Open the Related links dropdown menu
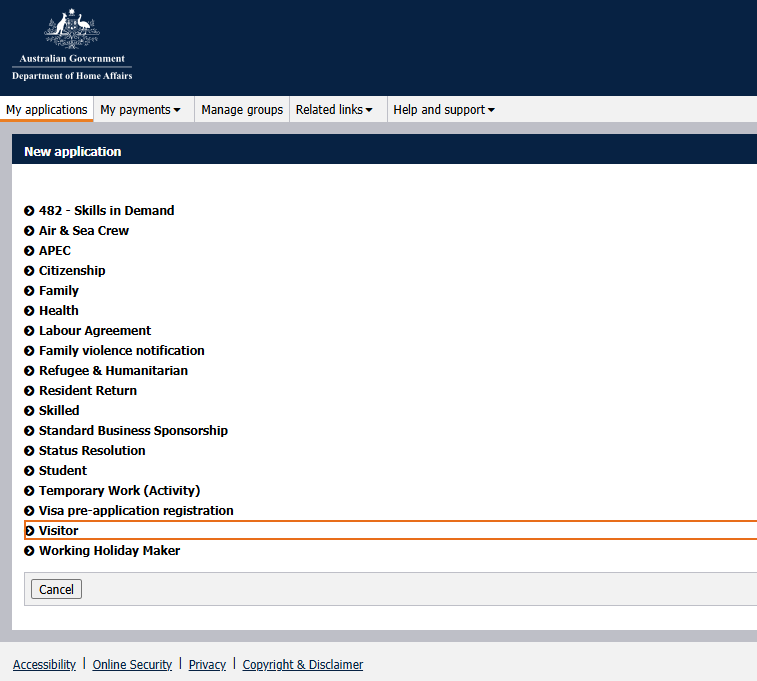 pos(334,110)
